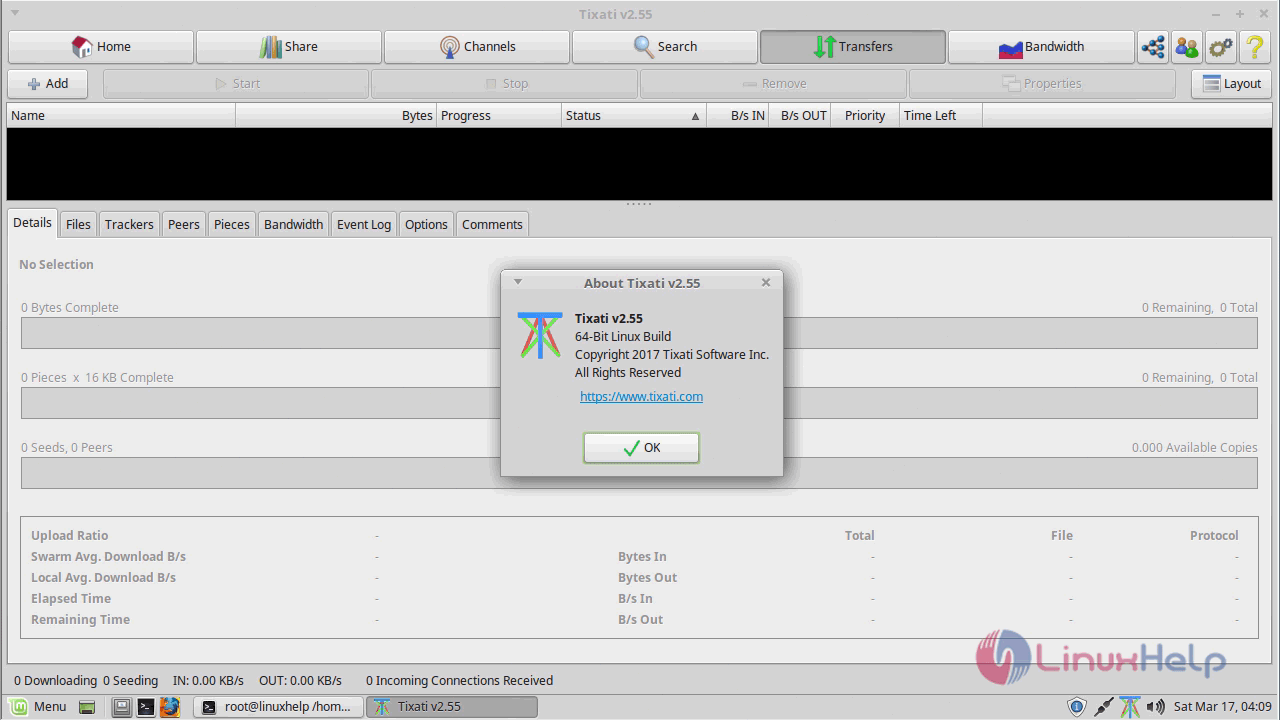Sort transfers by Priority column

coord(866,116)
